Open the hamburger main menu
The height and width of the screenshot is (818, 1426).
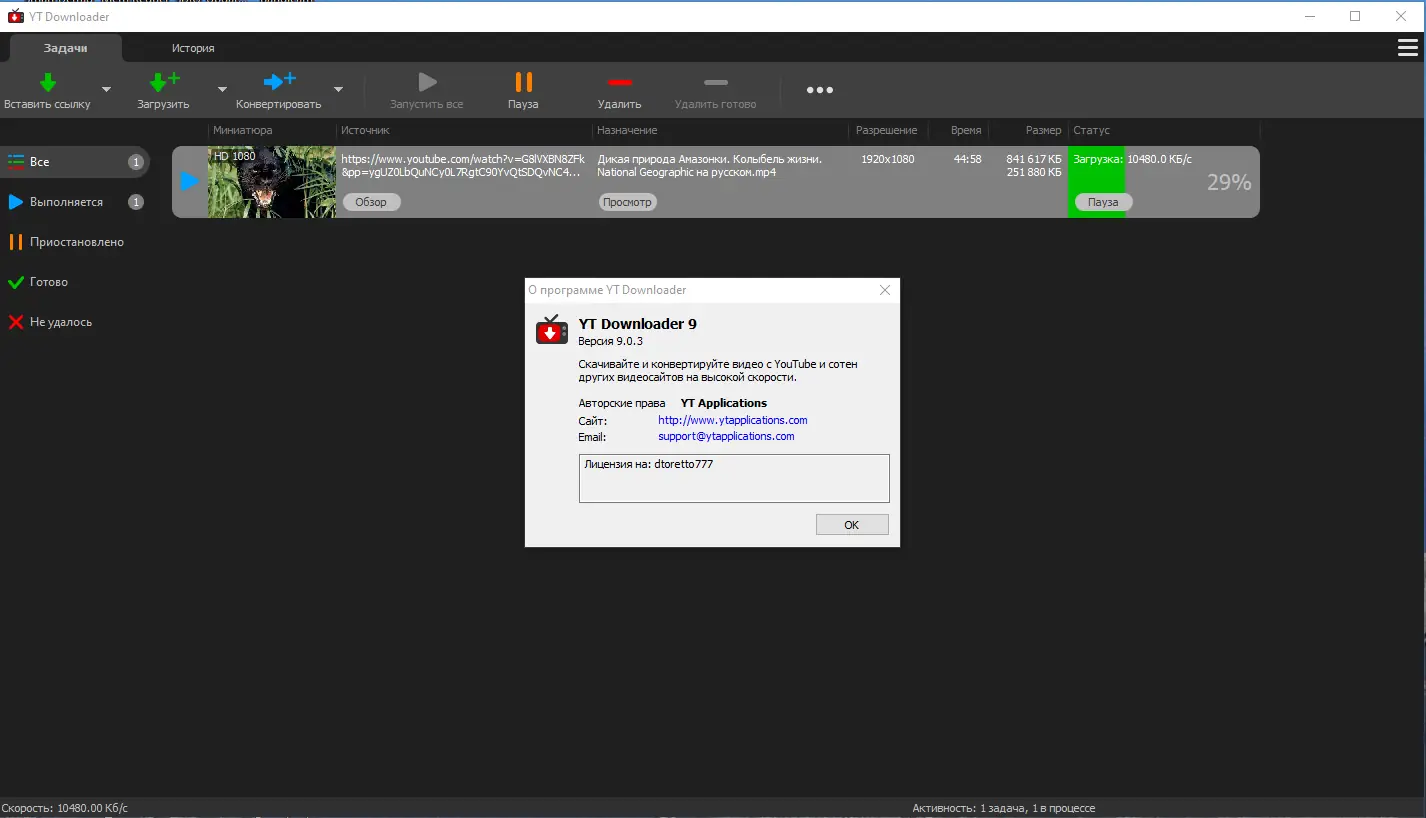(1407, 48)
